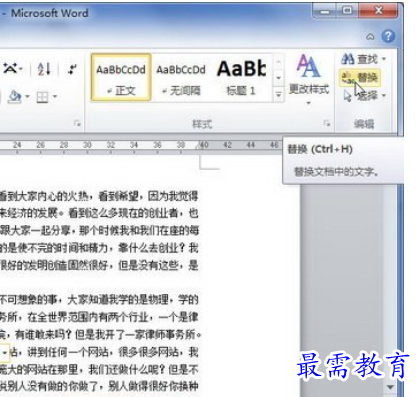Apply the Normal (正文) style

click(x=121, y=77)
